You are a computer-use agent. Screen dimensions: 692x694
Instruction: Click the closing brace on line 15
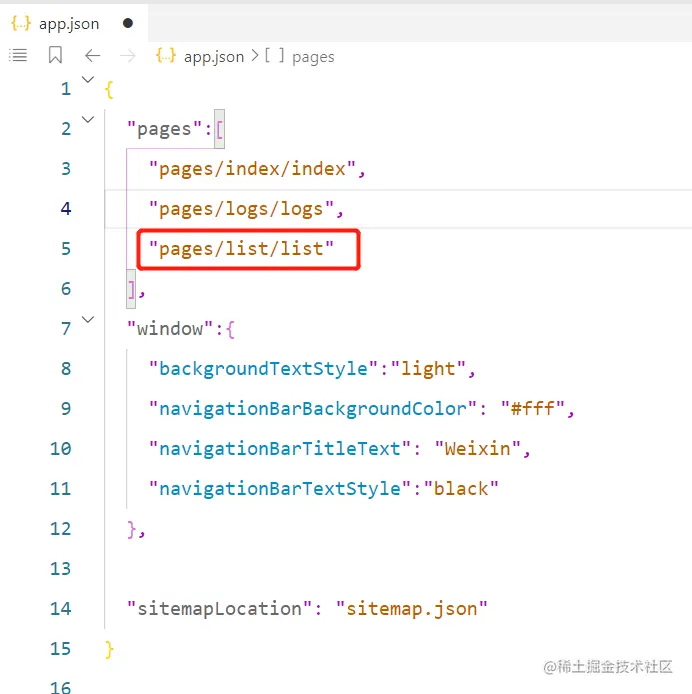109,650
